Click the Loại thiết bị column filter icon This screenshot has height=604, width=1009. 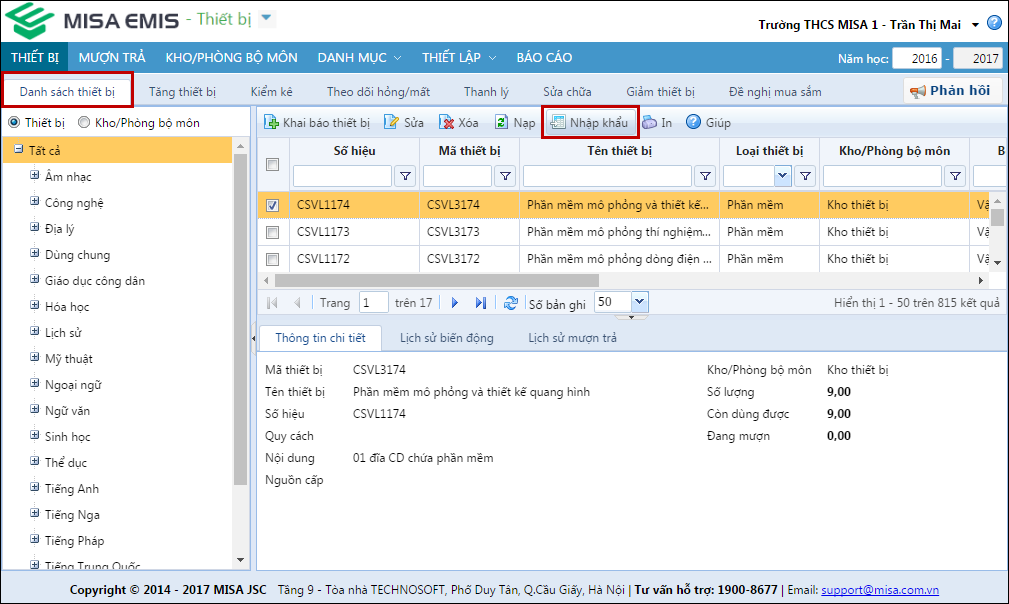point(805,176)
